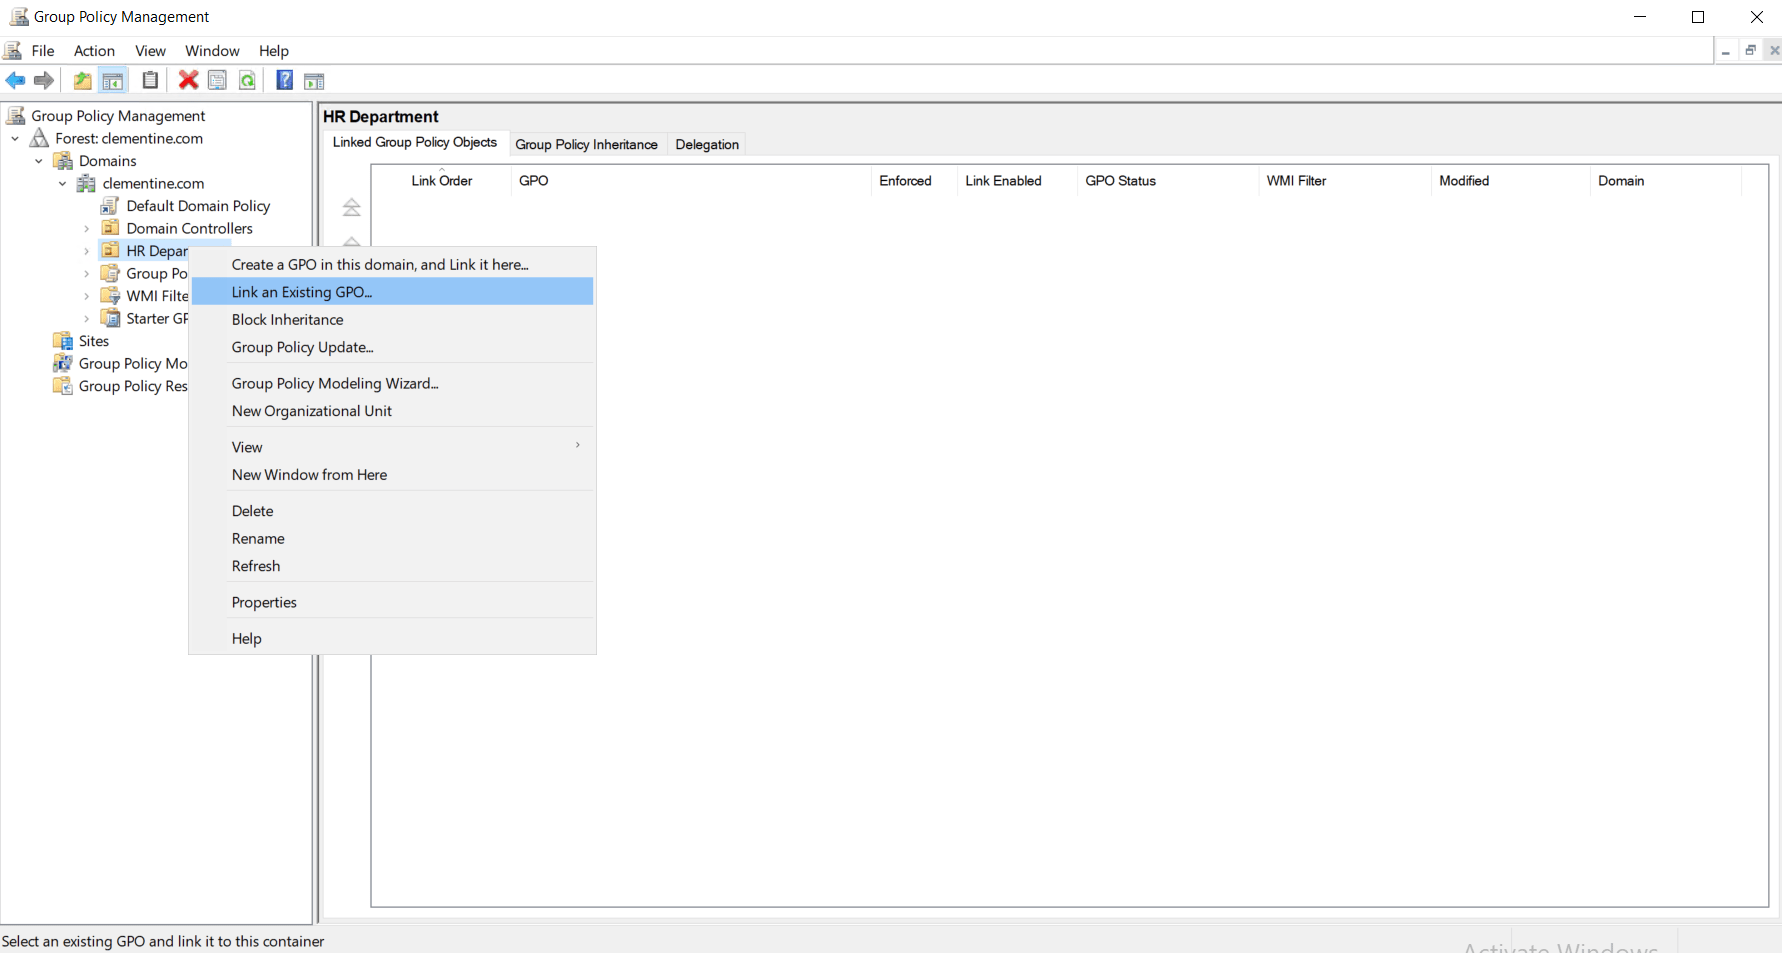Image resolution: width=1782 pixels, height=953 pixels.
Task: Open the Delegation tab
Action: [x=707, y=144]
